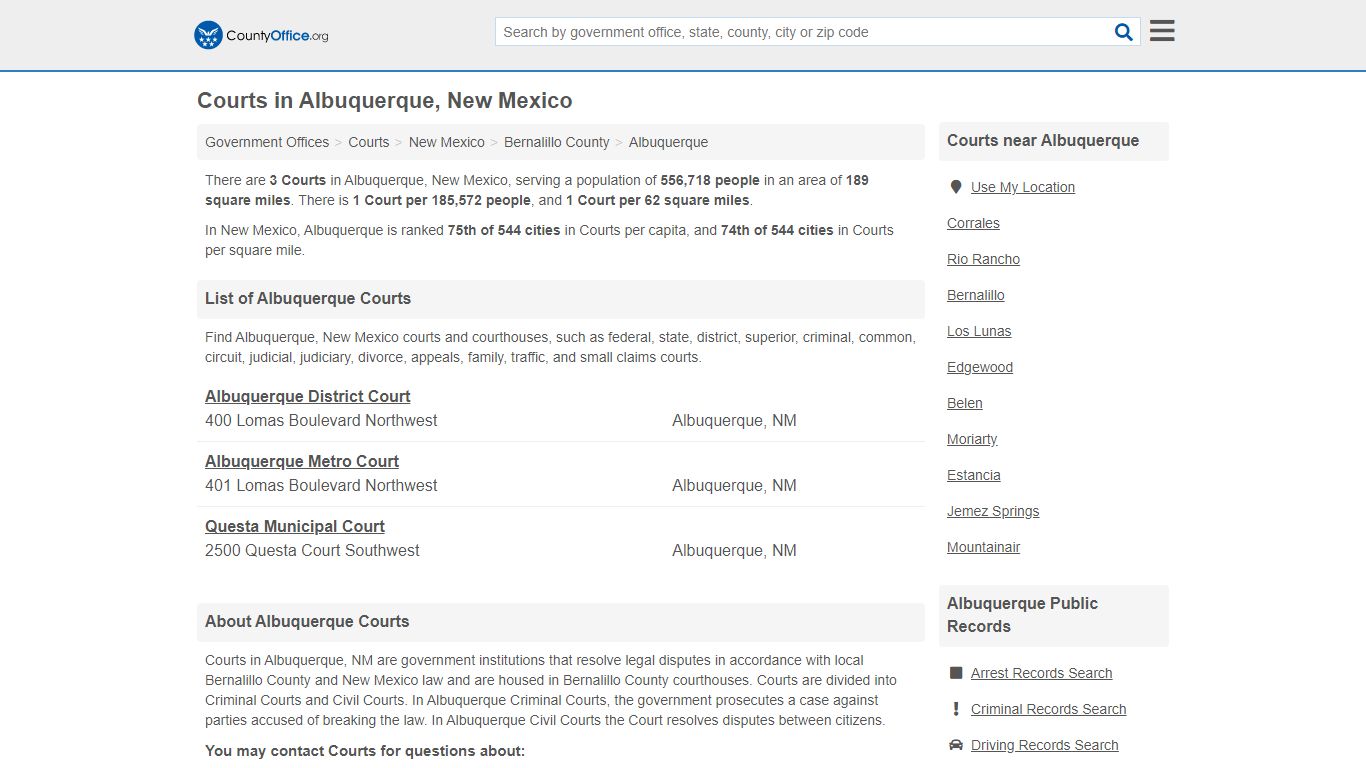The width and height of the screenshot is (1366, 768).
Task: View courts near Corrales
Action: click(x=973, y=223)
